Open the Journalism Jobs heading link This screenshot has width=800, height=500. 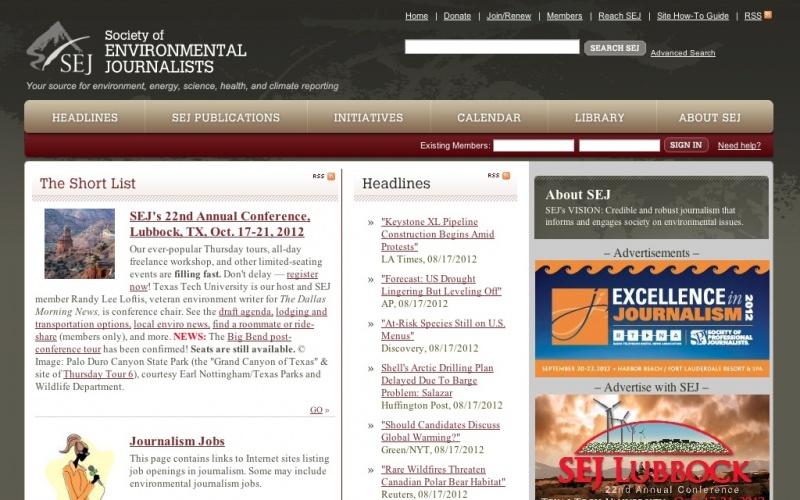coord(177,441)
